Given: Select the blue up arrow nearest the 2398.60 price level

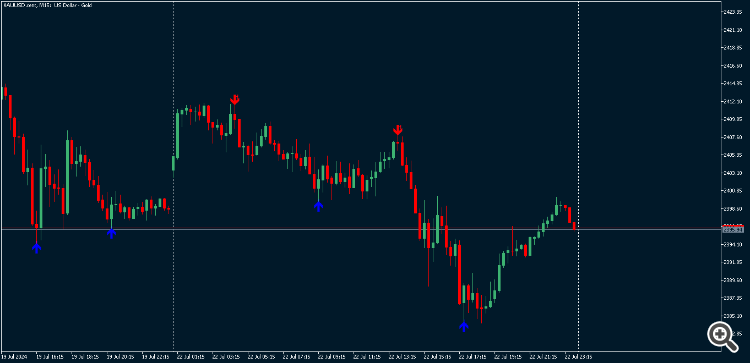Looking at the screenshot, I should [318, 206].
